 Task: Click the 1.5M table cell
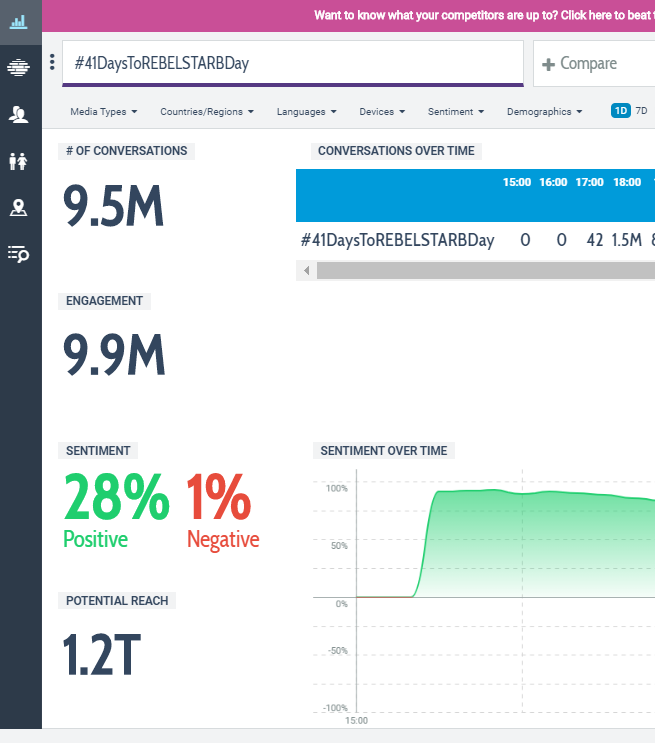point(627,240)
